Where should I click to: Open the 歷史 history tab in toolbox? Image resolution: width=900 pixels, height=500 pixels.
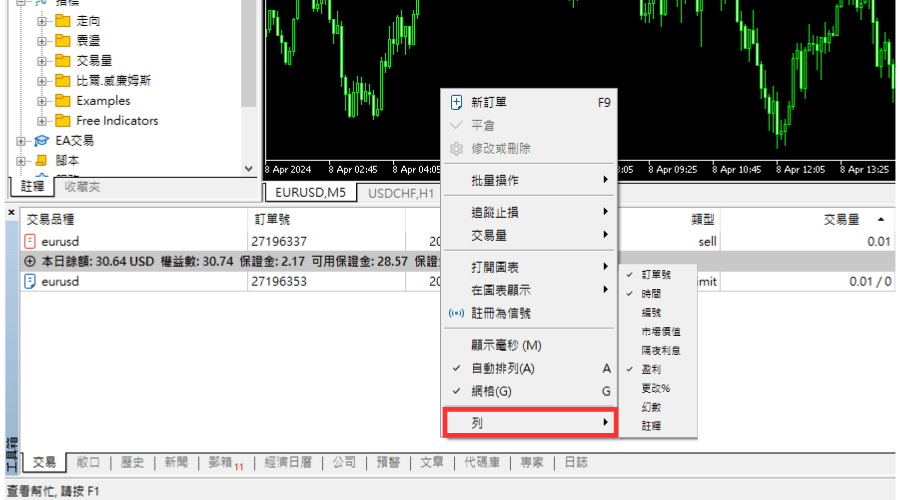[132, 462]
